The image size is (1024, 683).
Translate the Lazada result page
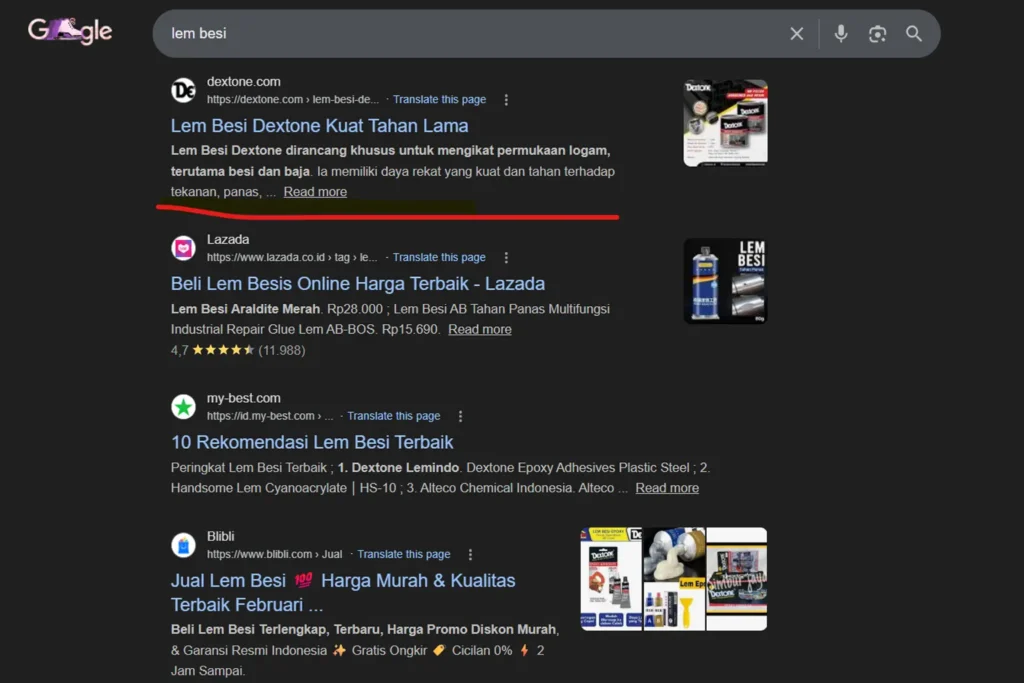pos(439,258)
